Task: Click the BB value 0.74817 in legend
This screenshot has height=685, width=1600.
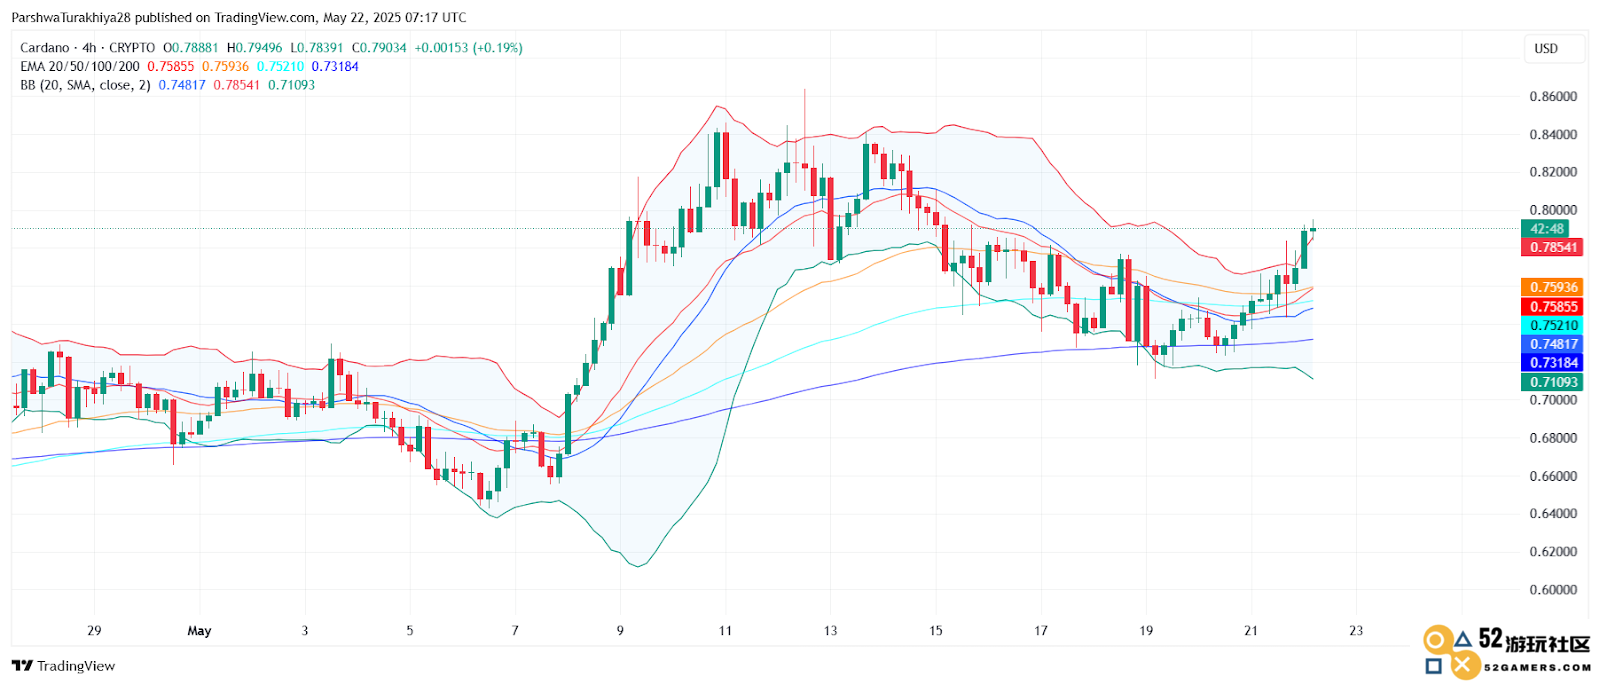Action: pos(182,86)
